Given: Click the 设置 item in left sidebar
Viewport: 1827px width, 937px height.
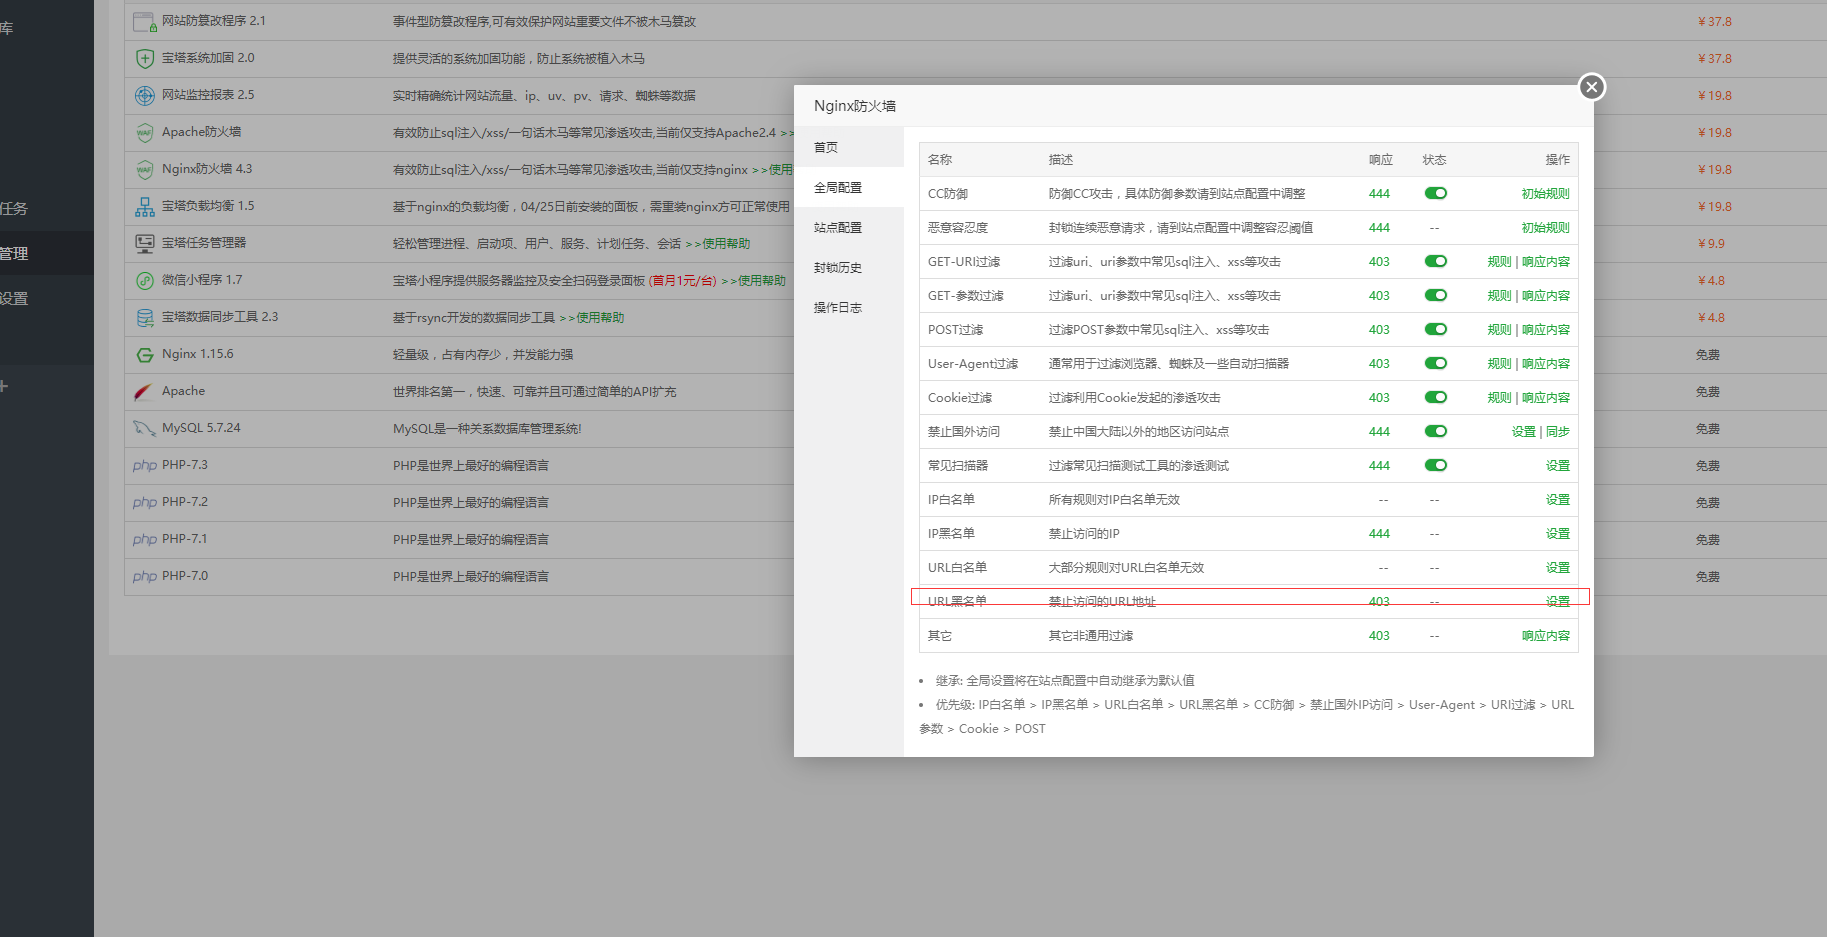Looking at the screenshot, I should [14, 299].
